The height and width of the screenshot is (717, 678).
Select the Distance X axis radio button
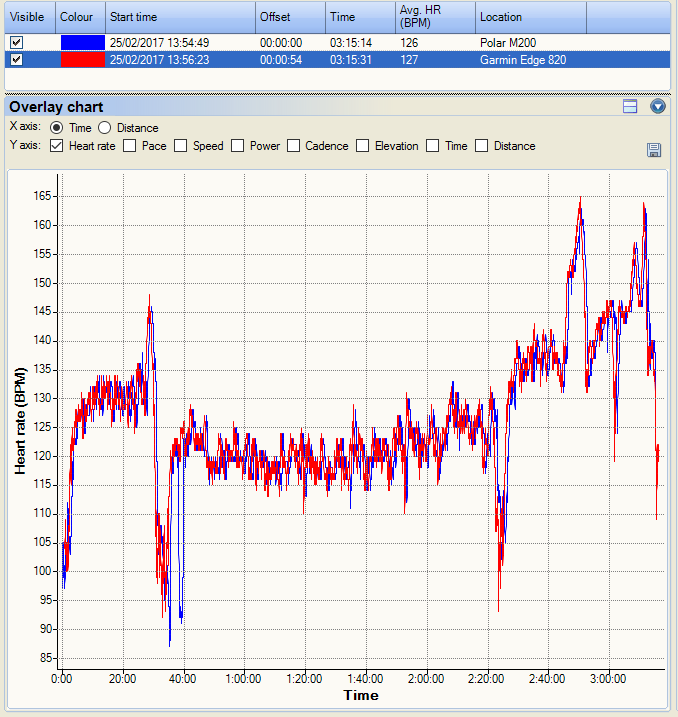[104, 128]
